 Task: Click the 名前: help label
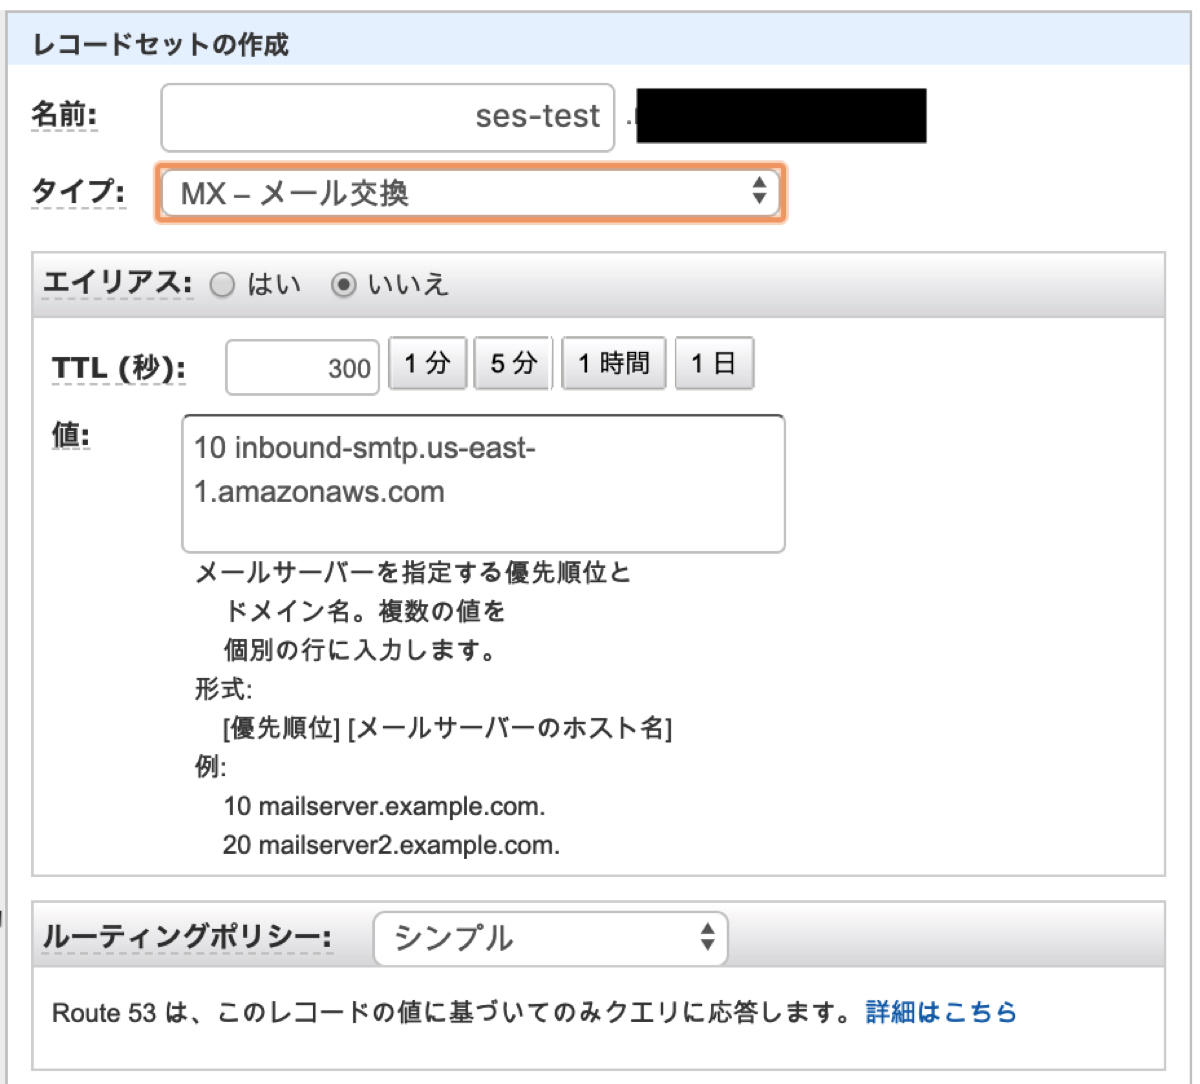coord(64,115)
